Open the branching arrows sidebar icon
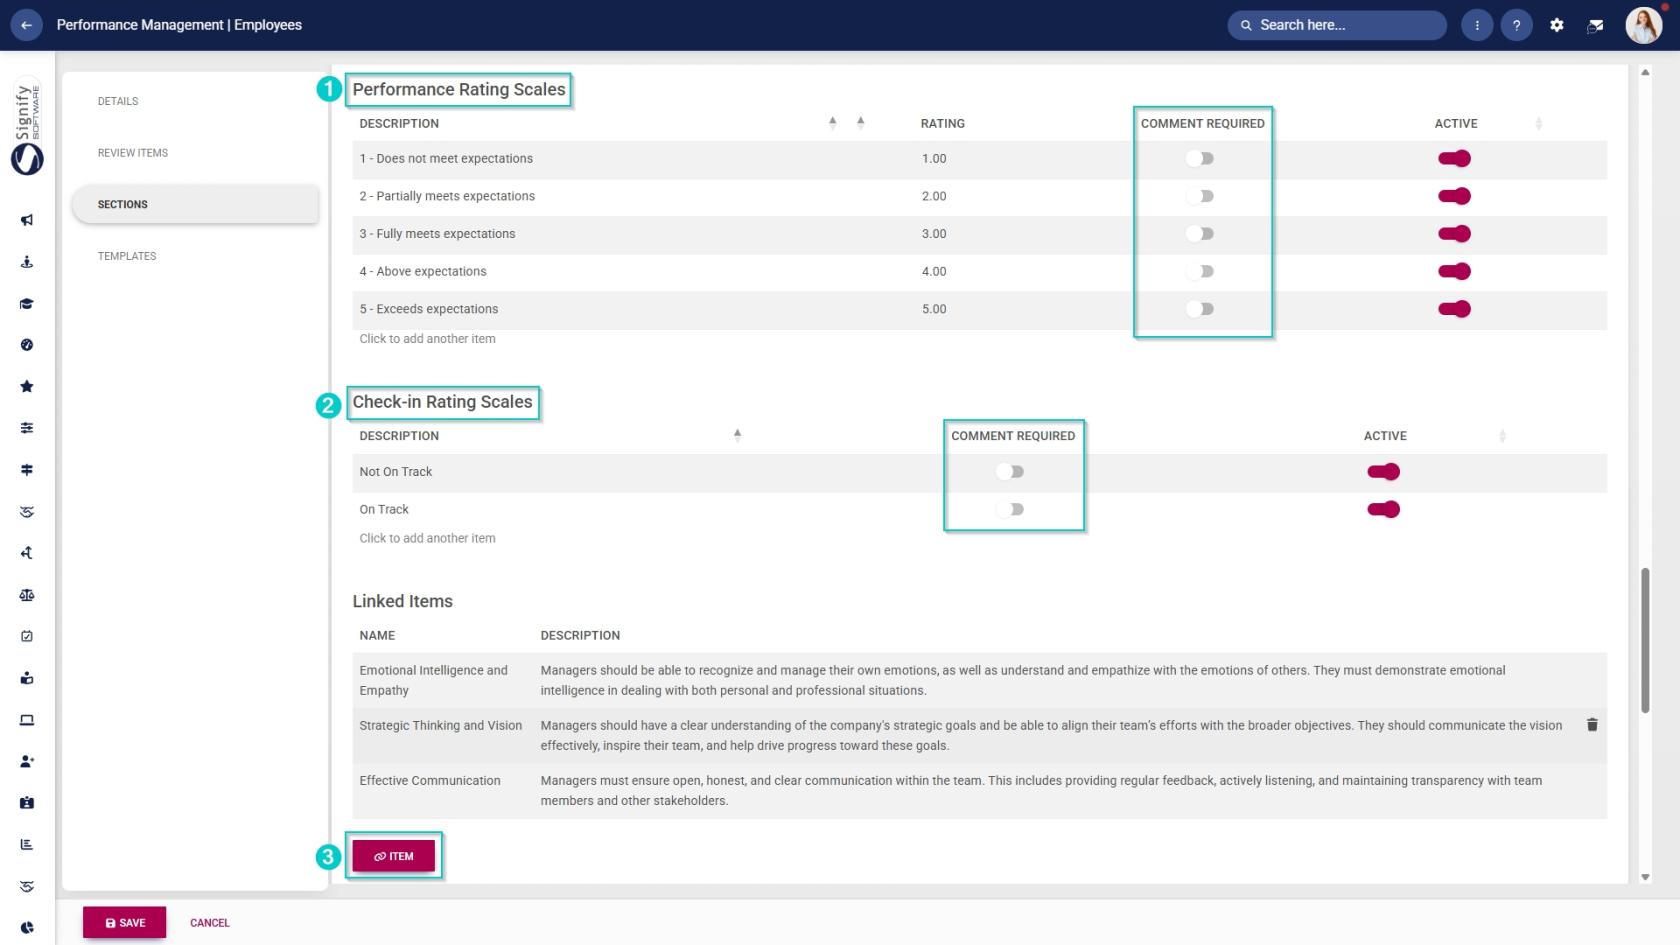This screenshot has height=945, width=1680. pyautogui.click(x=27, y=553)
